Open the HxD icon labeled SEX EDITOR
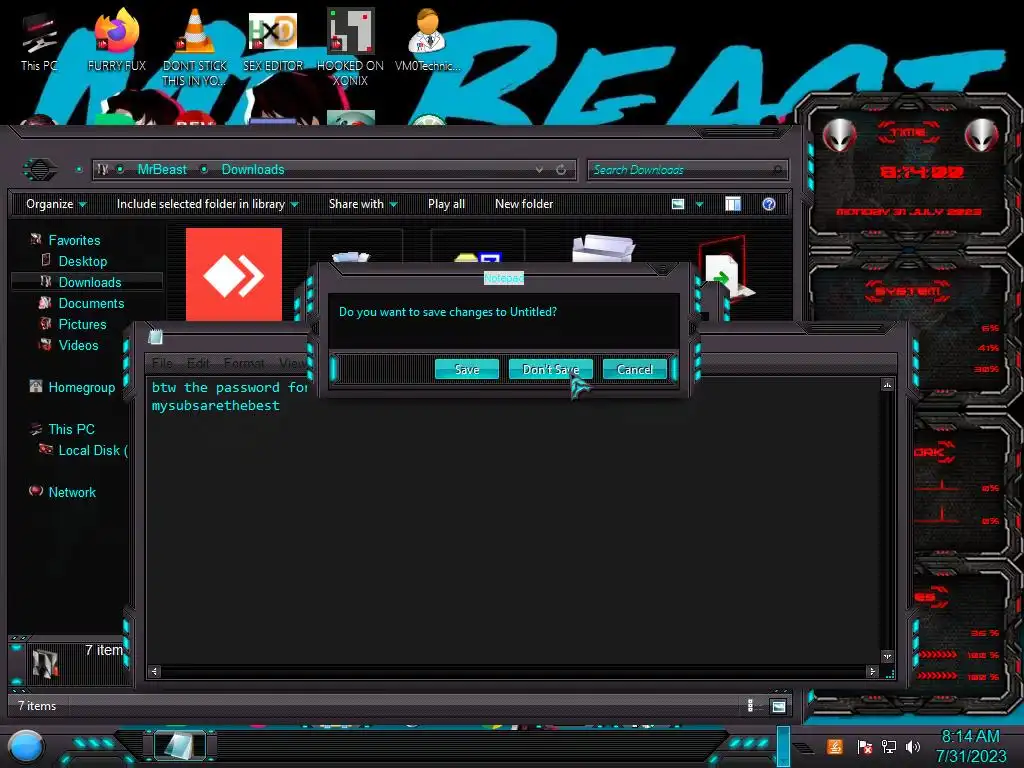 (x=273, y=40)
